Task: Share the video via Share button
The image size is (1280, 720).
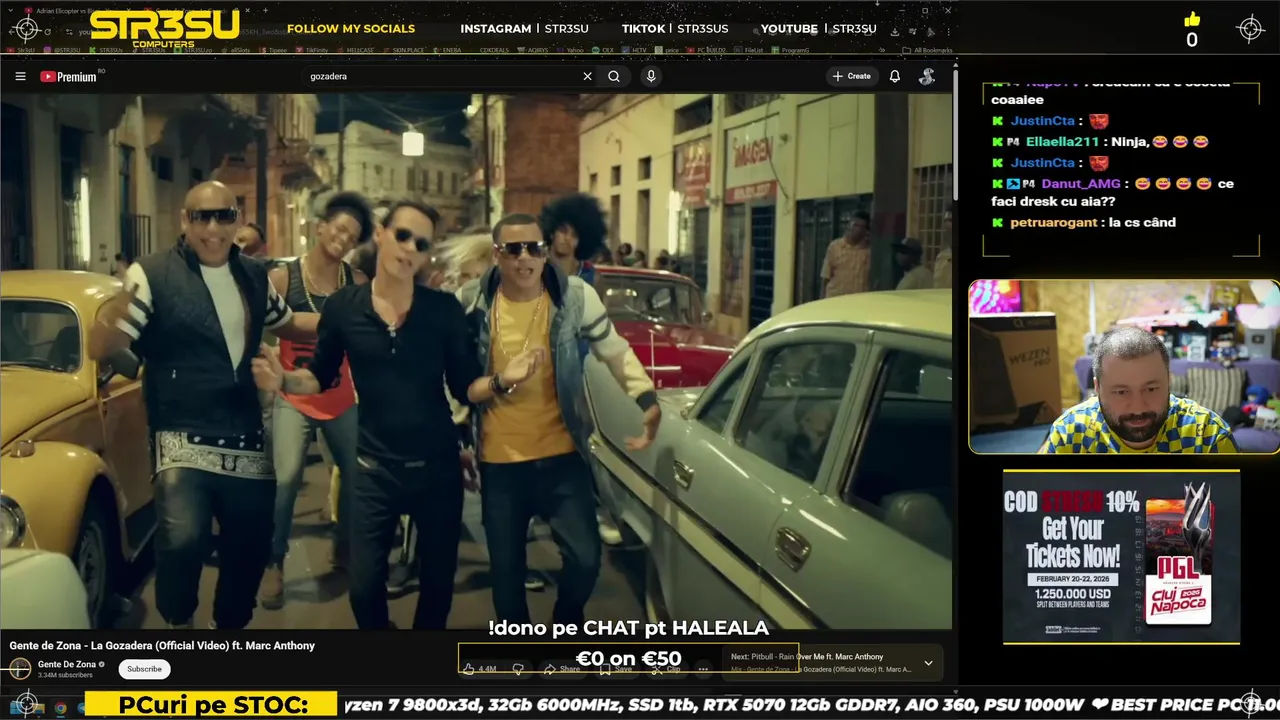Action: tap(563, 668)
